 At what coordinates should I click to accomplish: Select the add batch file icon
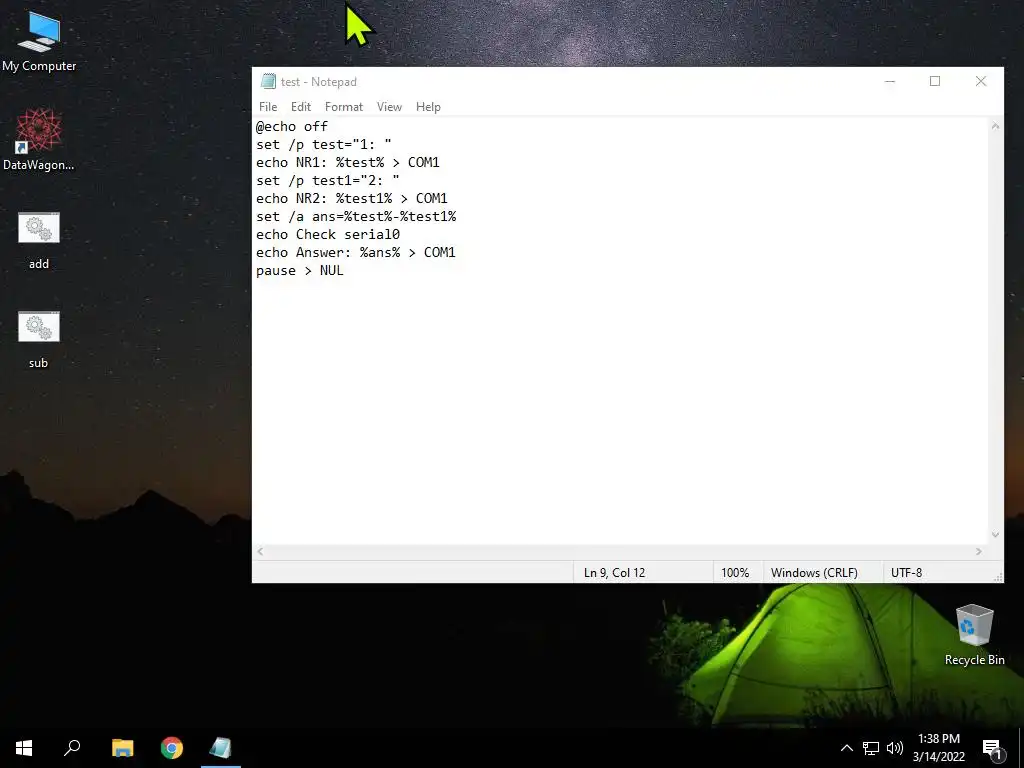[39, 240]
